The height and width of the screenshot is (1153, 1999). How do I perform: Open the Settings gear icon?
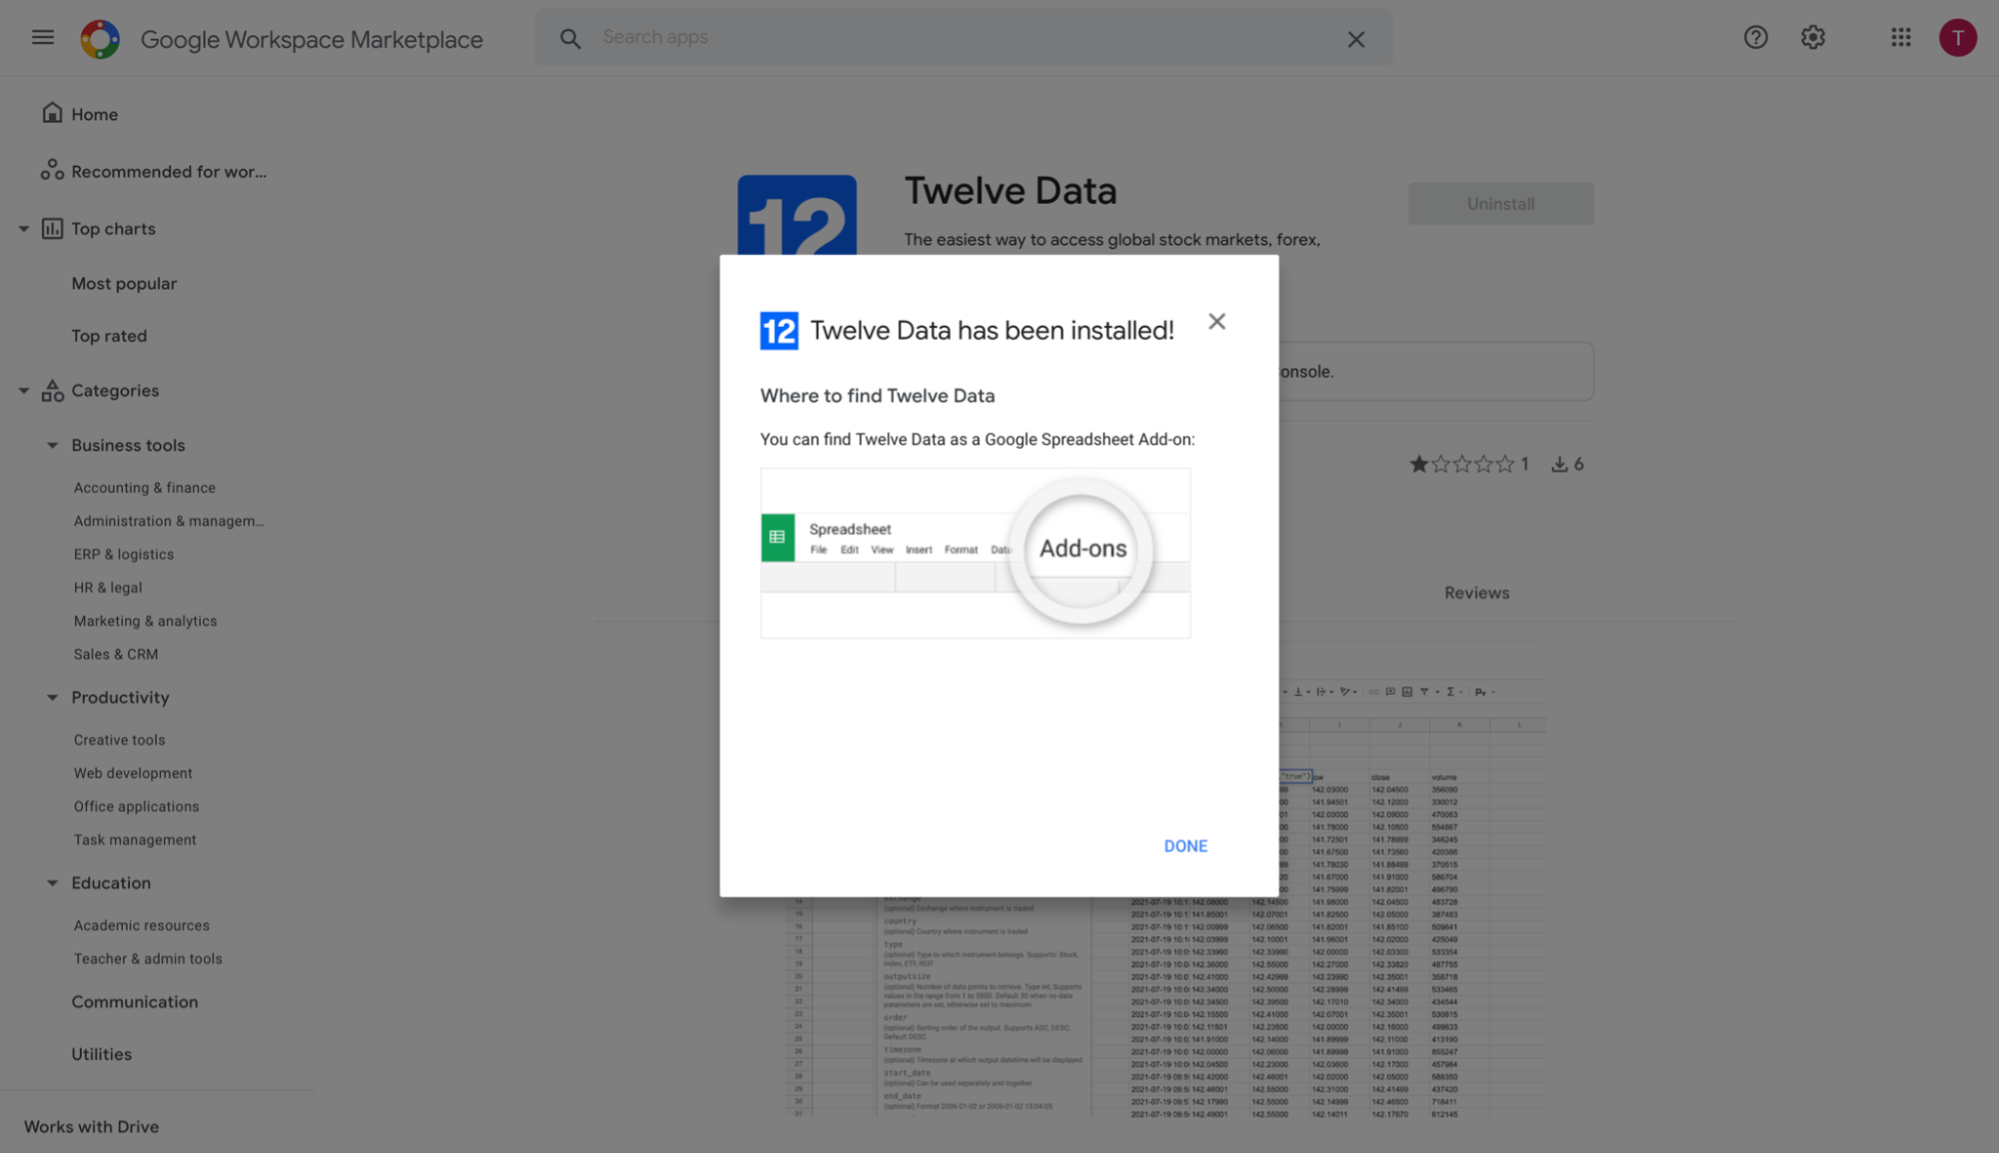point(1813,38)
